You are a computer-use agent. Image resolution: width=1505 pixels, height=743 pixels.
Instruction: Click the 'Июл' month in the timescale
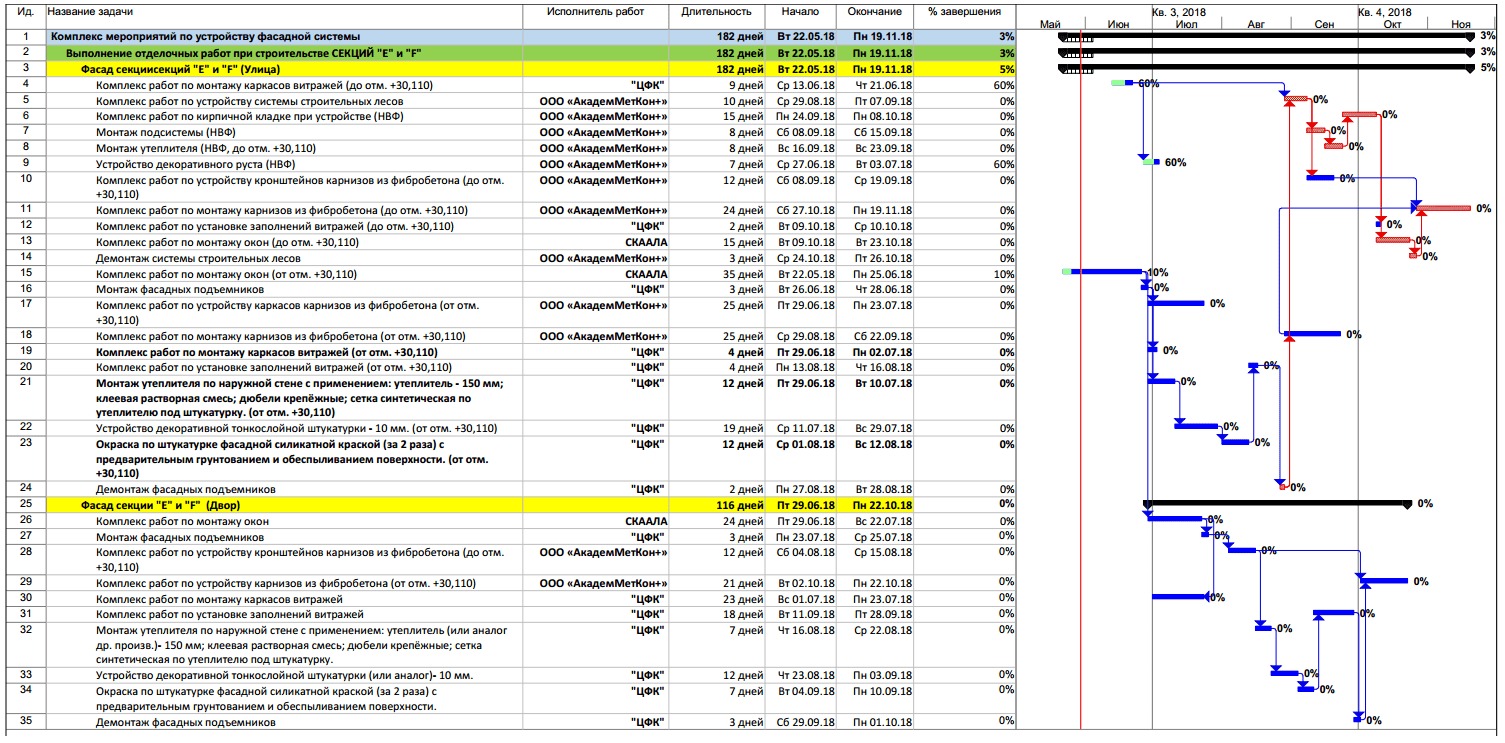point(1187,23)
